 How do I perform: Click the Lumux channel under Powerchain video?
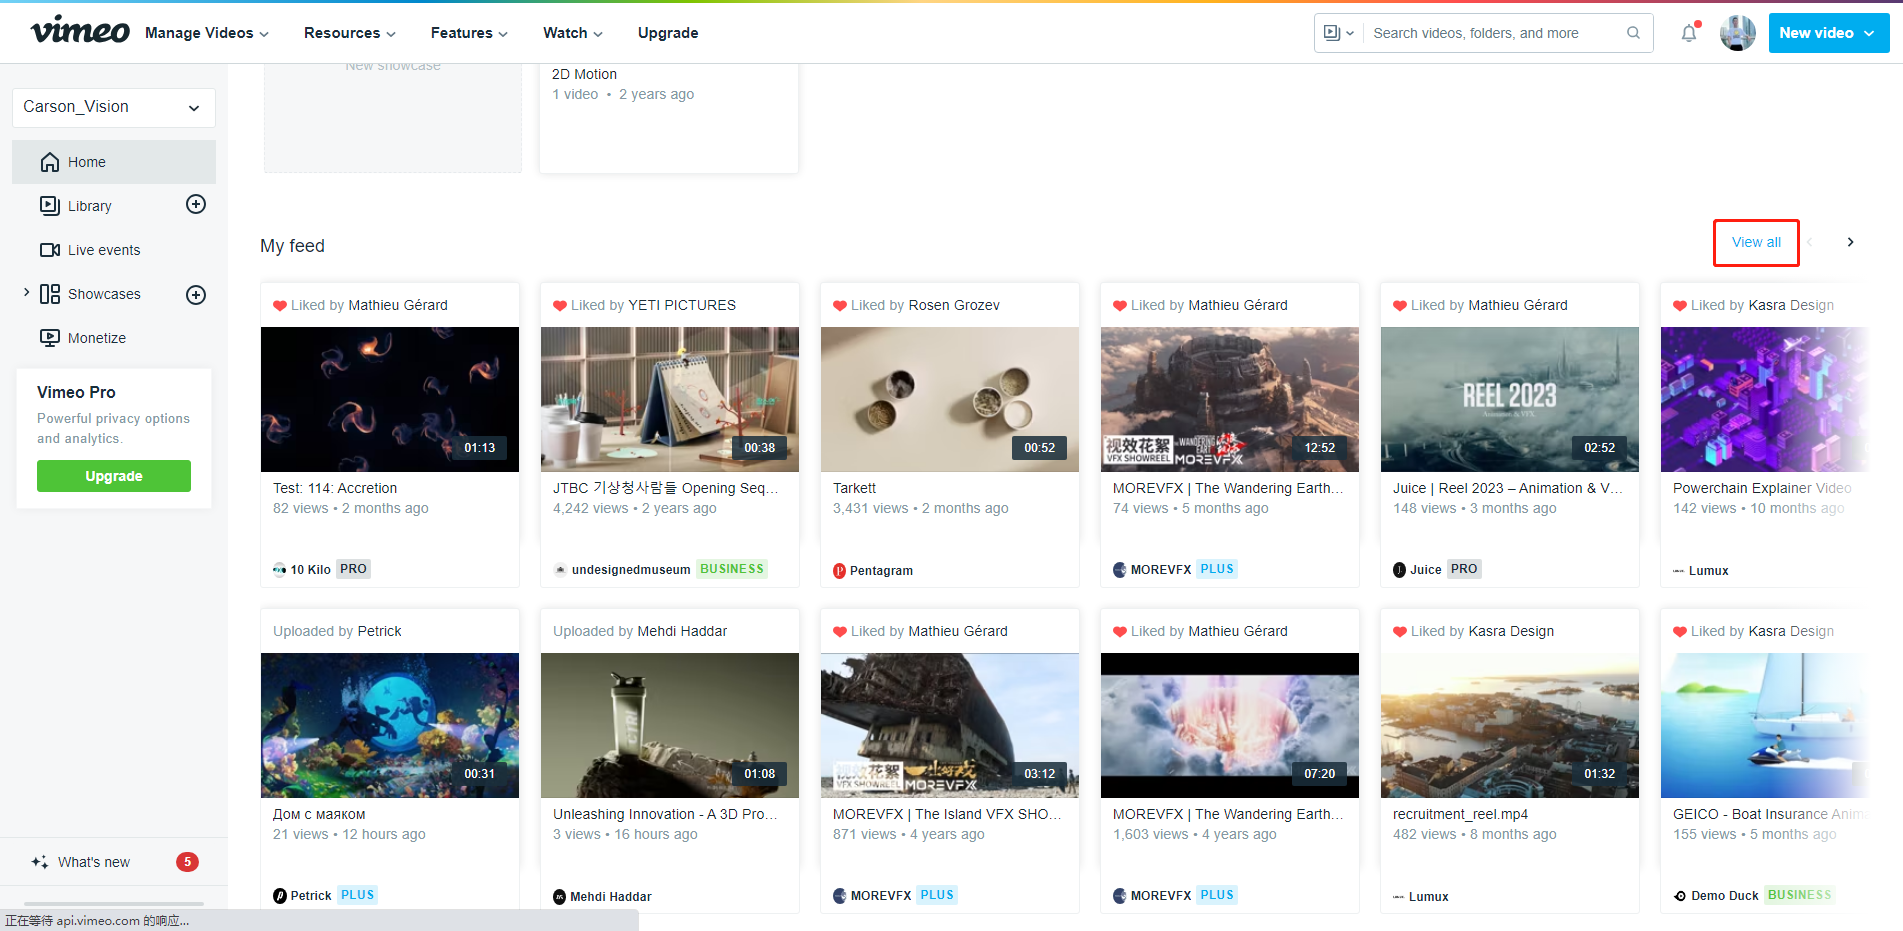pyautogui.click(x=1708, y=571)
